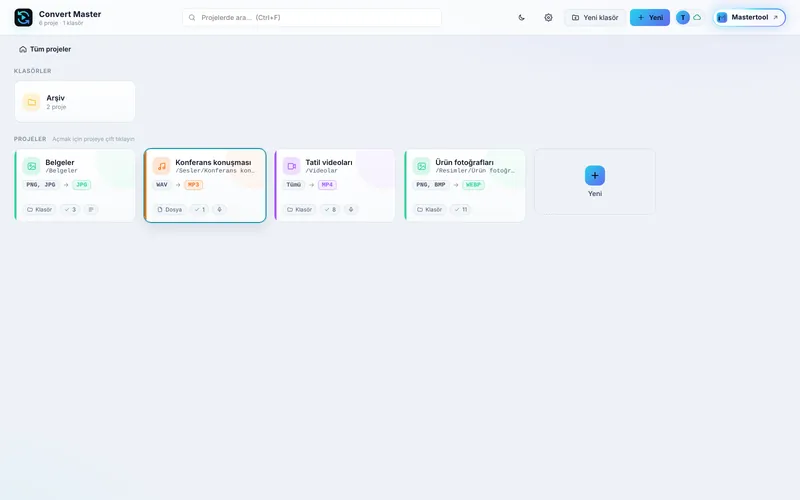Click microphone chip on Tatil videoları card
Viewport: 800px width, 500px height.
coord(351,209)
